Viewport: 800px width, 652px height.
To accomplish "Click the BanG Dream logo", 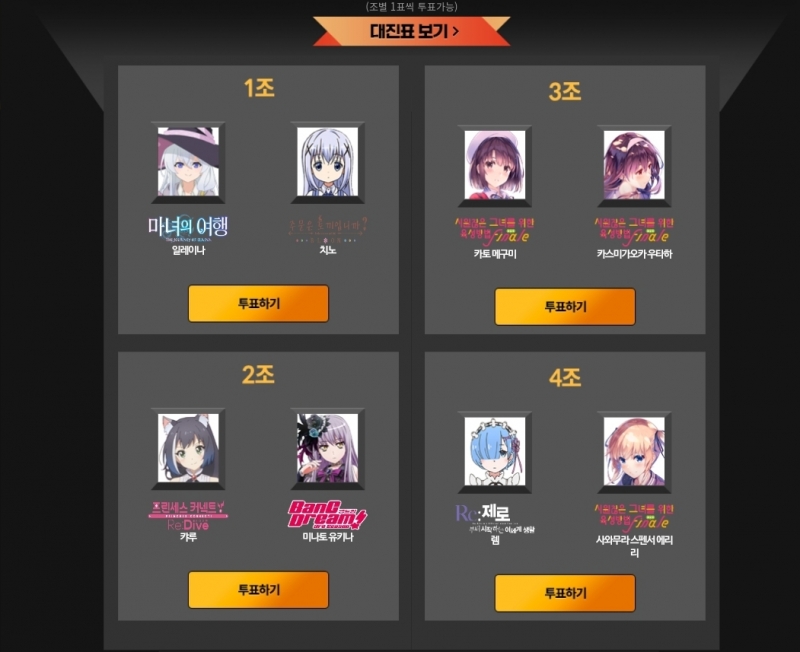I will [328, 514].
